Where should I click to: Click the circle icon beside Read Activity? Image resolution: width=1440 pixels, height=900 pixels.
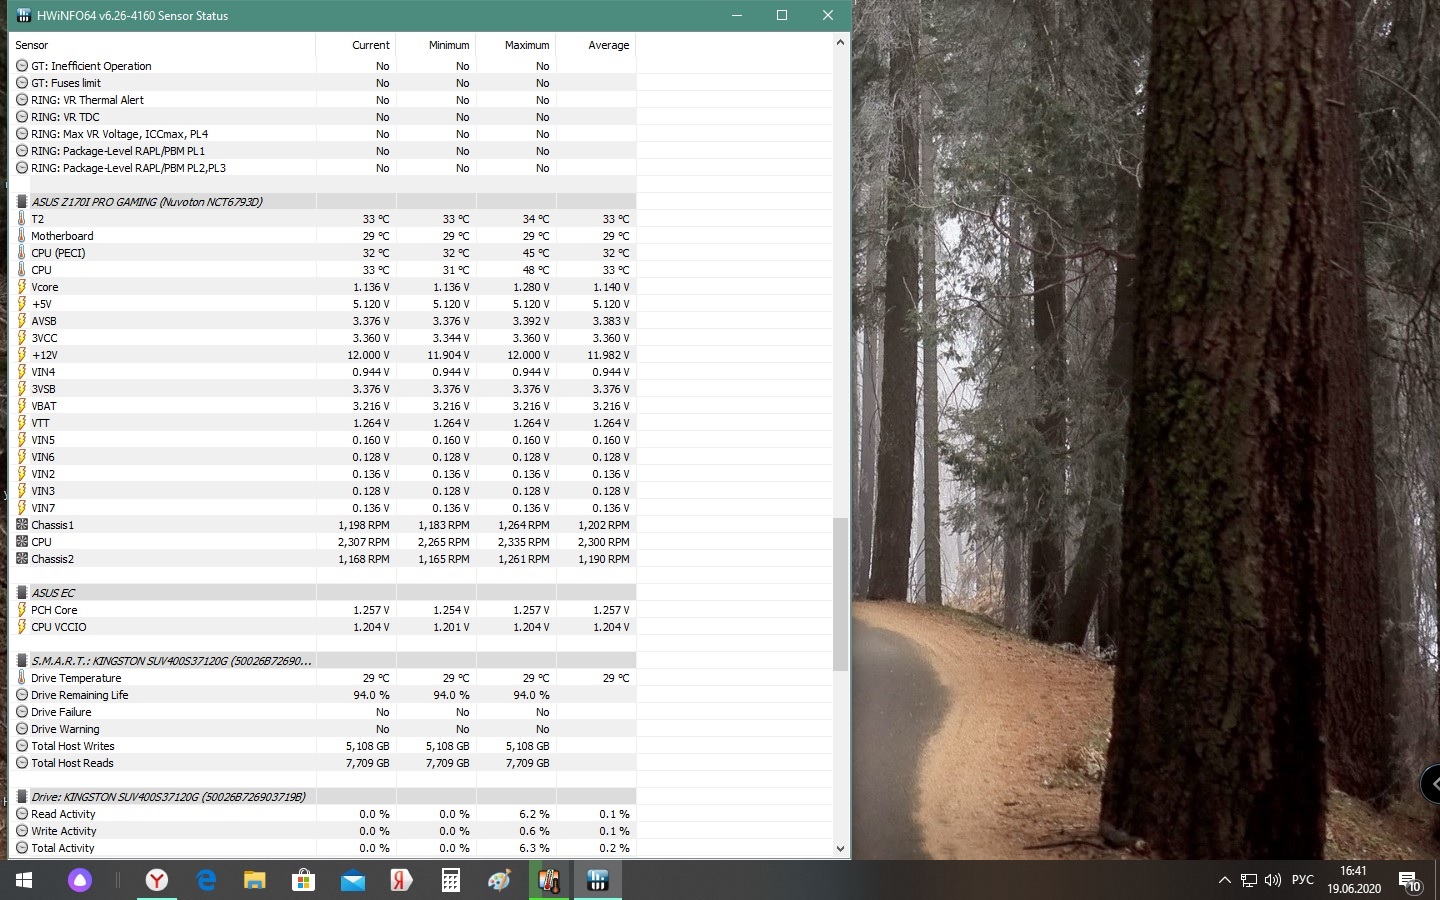click(22, 814)
